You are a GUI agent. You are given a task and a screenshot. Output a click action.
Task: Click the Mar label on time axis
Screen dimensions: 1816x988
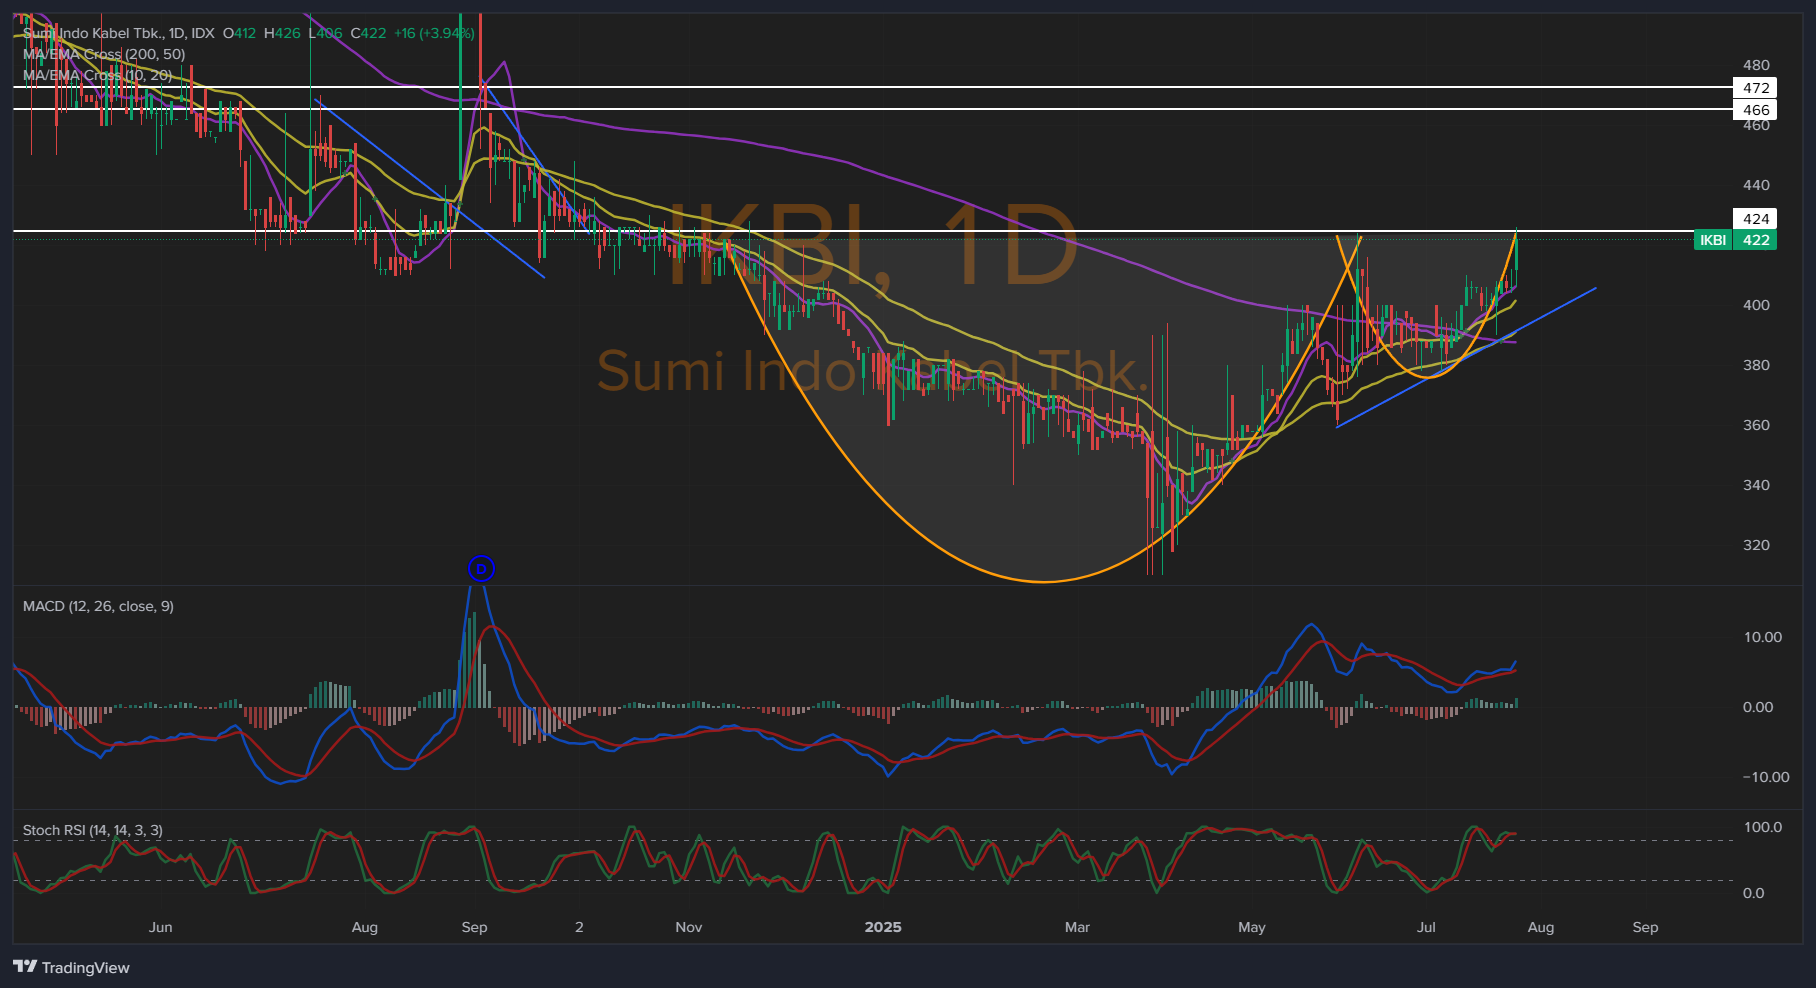1077,927
